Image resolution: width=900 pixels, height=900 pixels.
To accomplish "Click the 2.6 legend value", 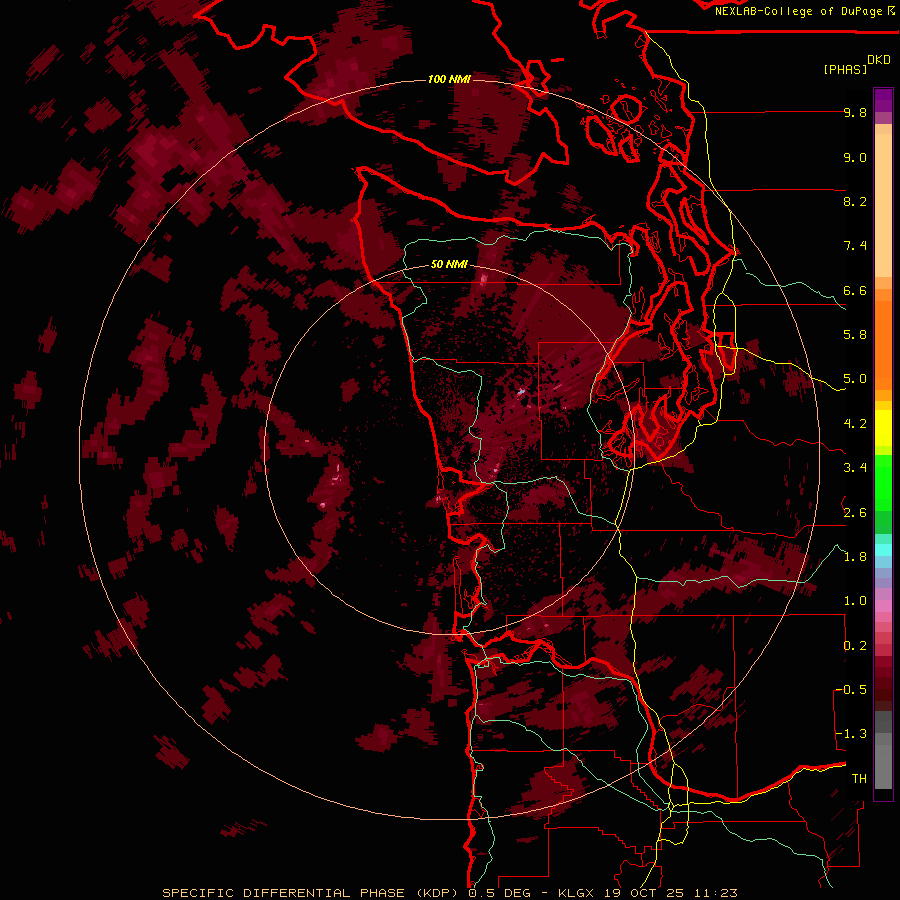I will pyautogui.click(x=855, y=512).
